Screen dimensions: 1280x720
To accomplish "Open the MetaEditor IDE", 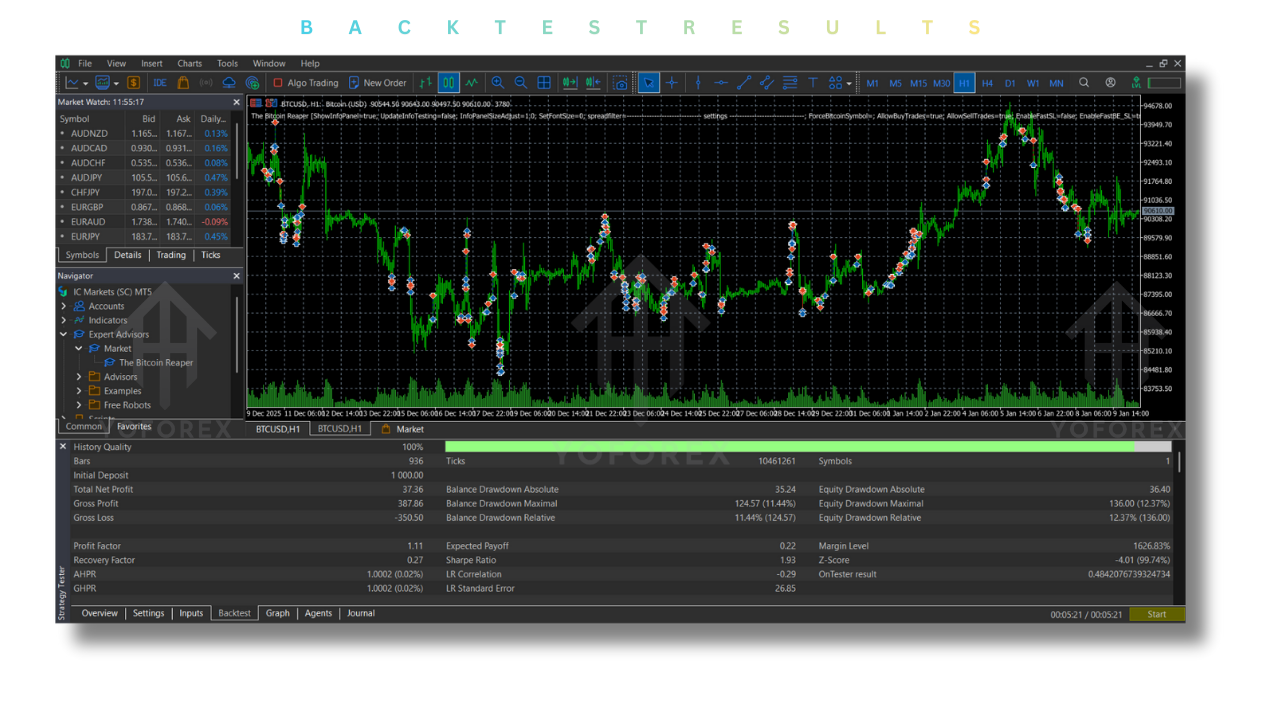I will click(x=161, y=82).
